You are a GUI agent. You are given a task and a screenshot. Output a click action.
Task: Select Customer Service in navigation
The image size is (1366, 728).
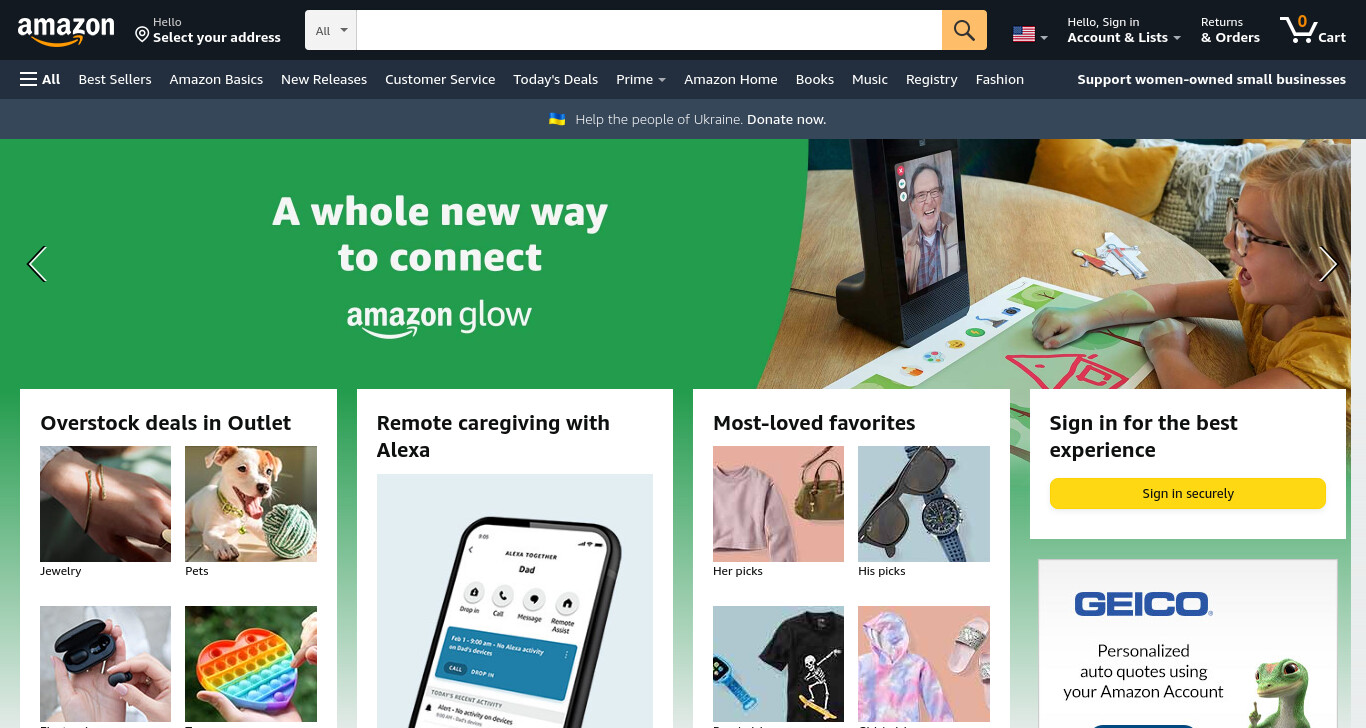click(x=440, y=79)
